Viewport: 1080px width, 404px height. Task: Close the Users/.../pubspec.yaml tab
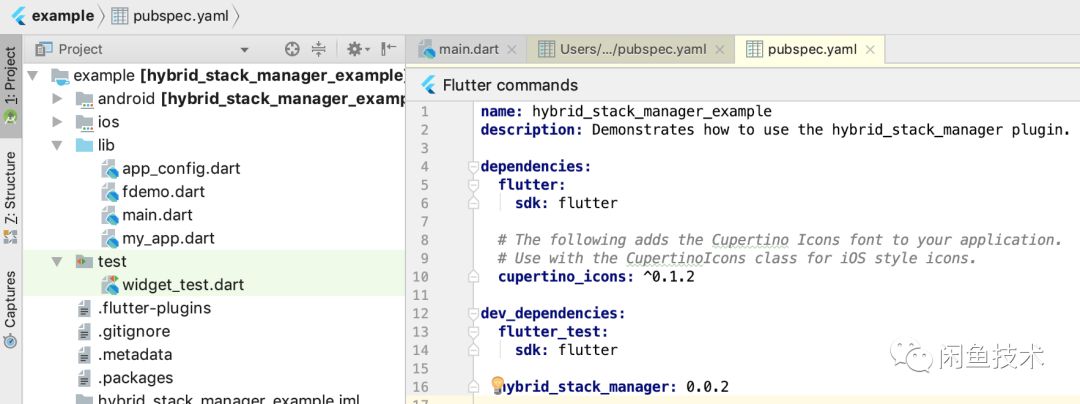(x=720, y=50)
